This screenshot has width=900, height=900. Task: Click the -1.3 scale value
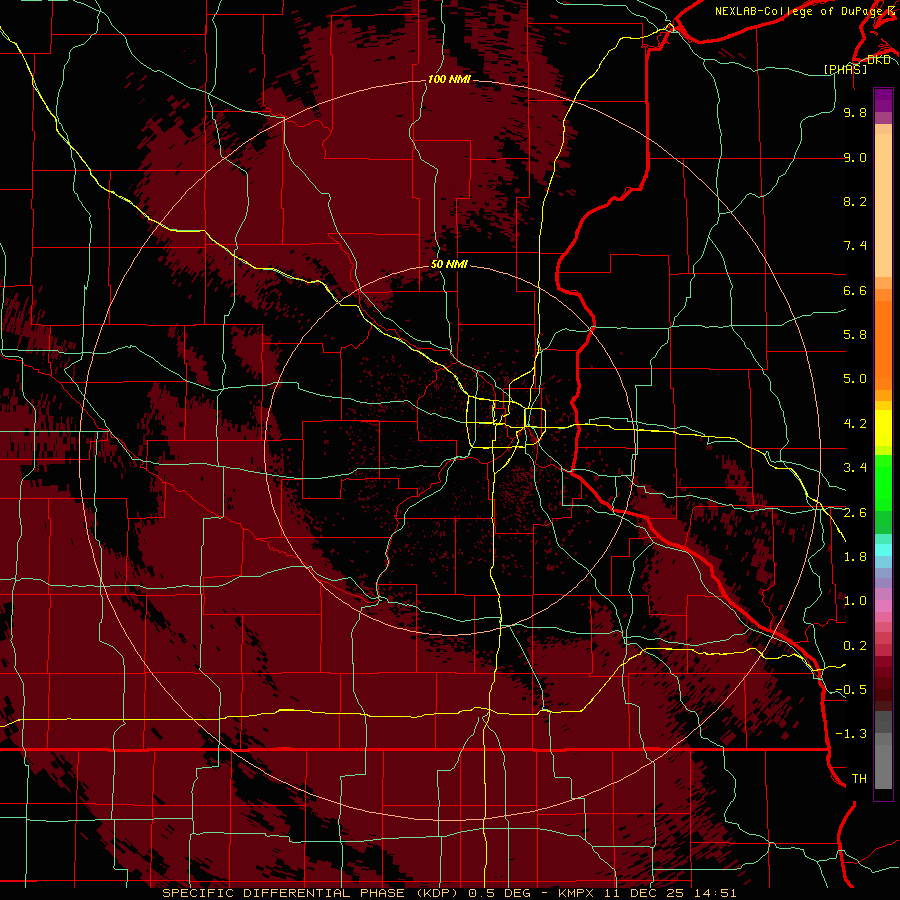coord(851,734)
